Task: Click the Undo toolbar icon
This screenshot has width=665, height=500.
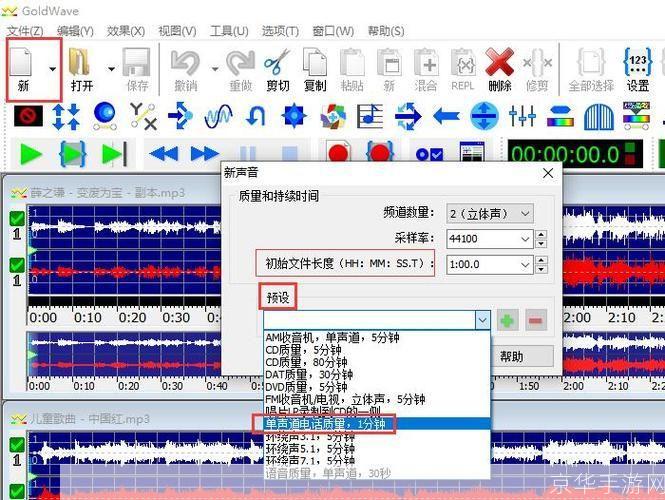Action: coord(185,63)
